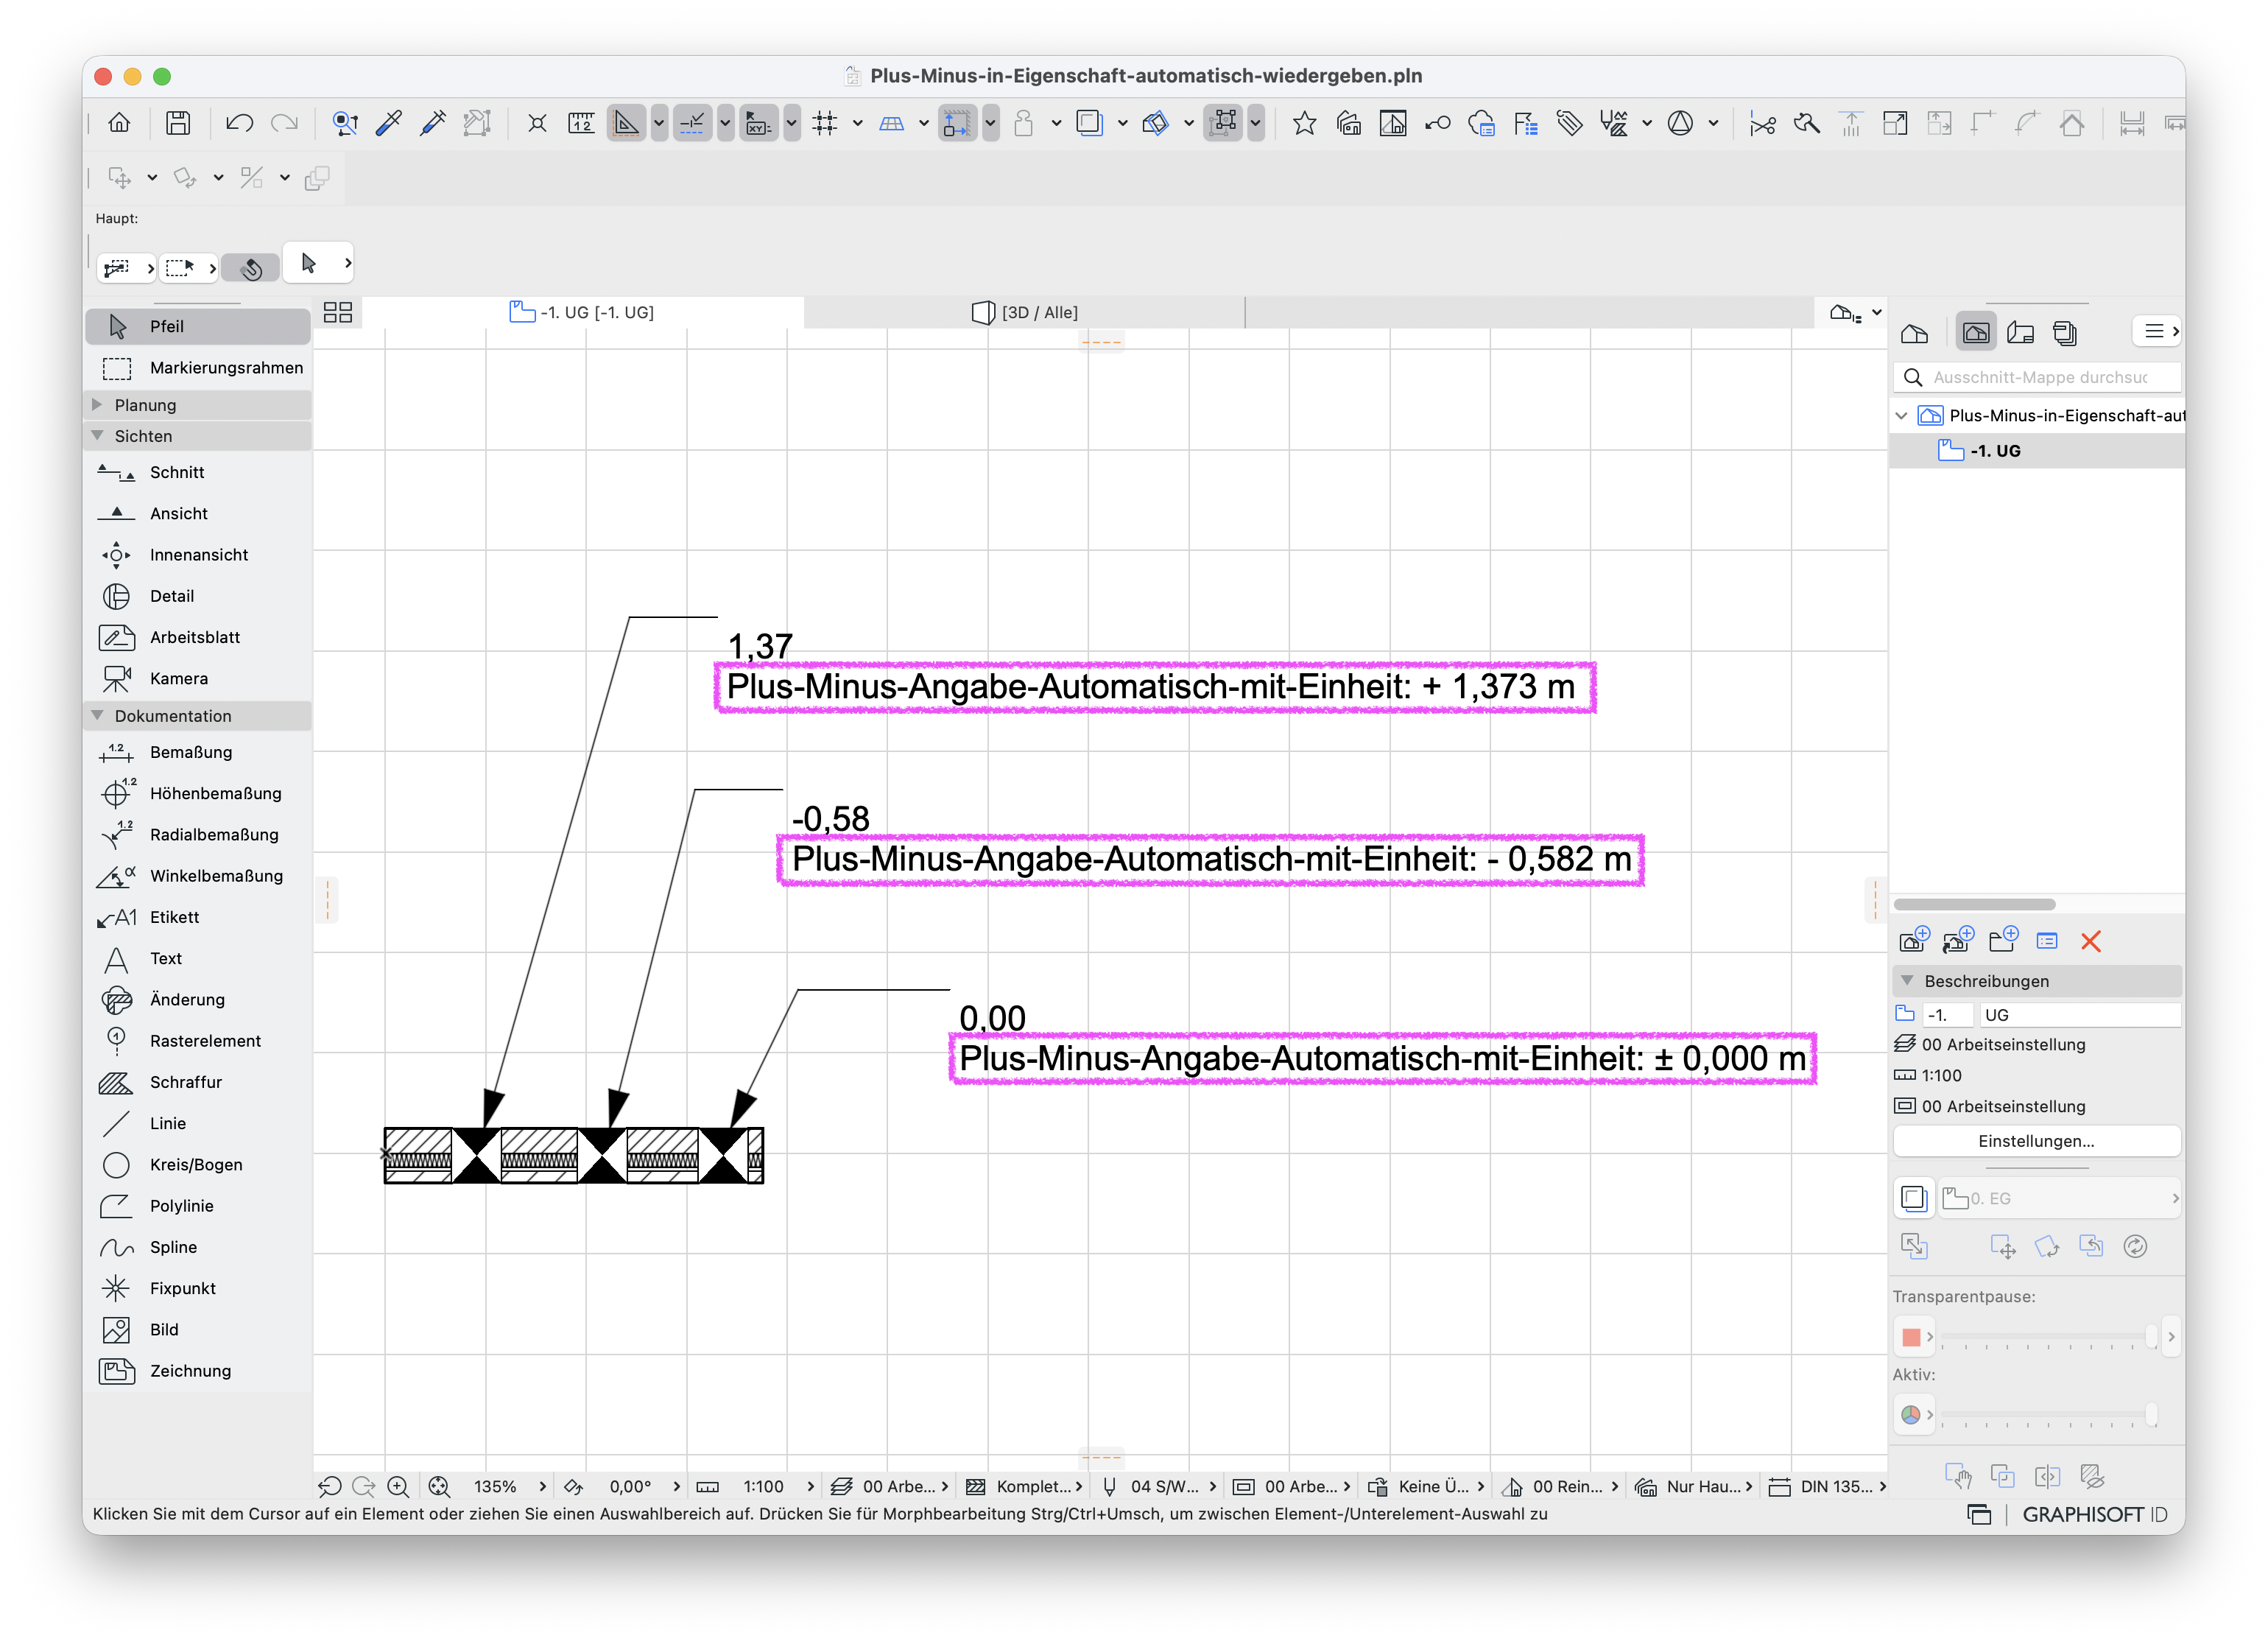Click the home icon in toolbar
This screenshot has height=1644, width=2268.
click(119, 123)
